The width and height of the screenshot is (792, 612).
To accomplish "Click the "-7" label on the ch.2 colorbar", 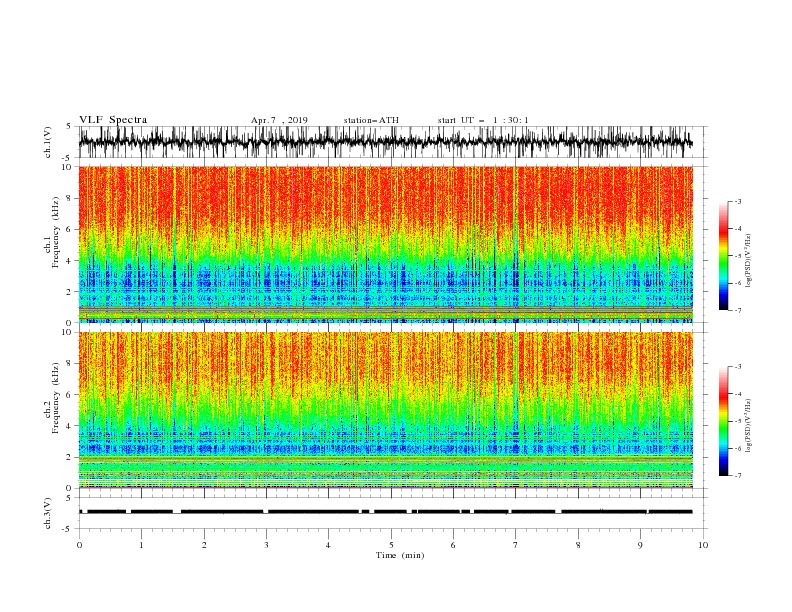I will (737, 475).
